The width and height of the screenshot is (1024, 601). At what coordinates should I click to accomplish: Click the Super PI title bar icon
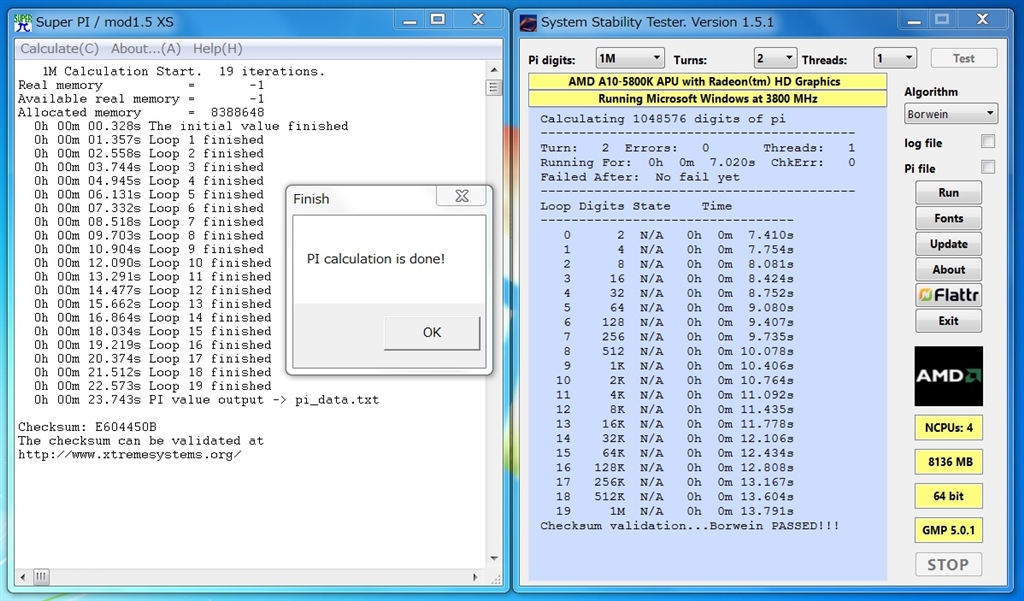[22, 22]
